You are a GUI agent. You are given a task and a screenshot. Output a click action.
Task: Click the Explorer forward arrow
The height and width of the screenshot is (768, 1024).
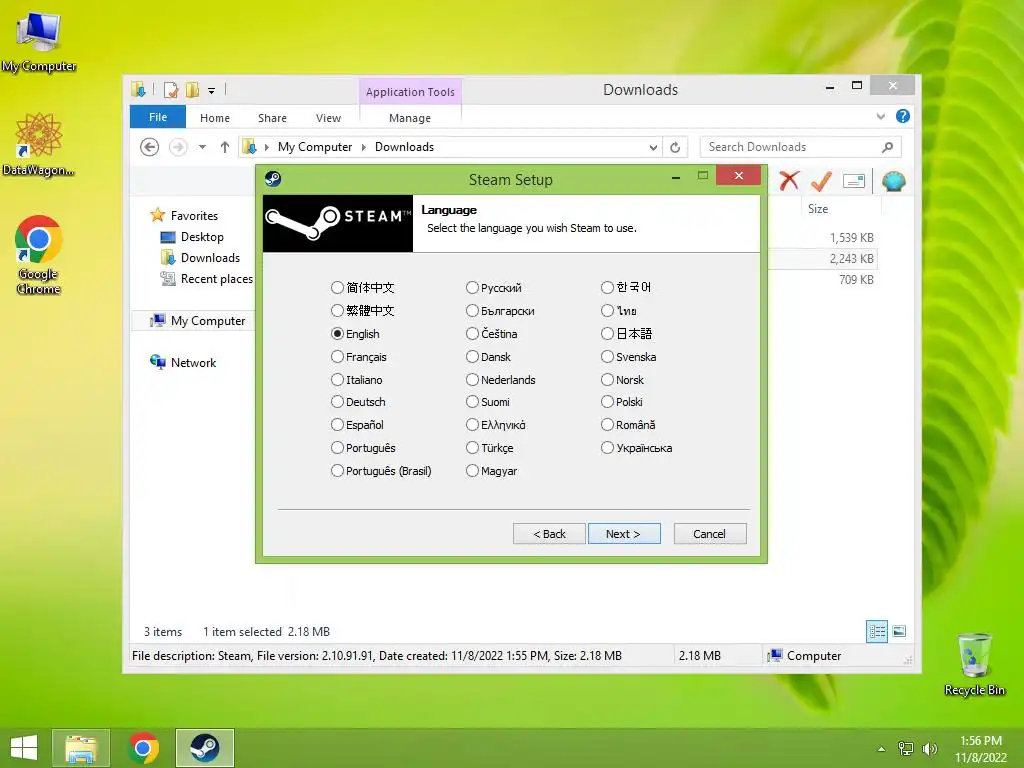click(178, 147)
